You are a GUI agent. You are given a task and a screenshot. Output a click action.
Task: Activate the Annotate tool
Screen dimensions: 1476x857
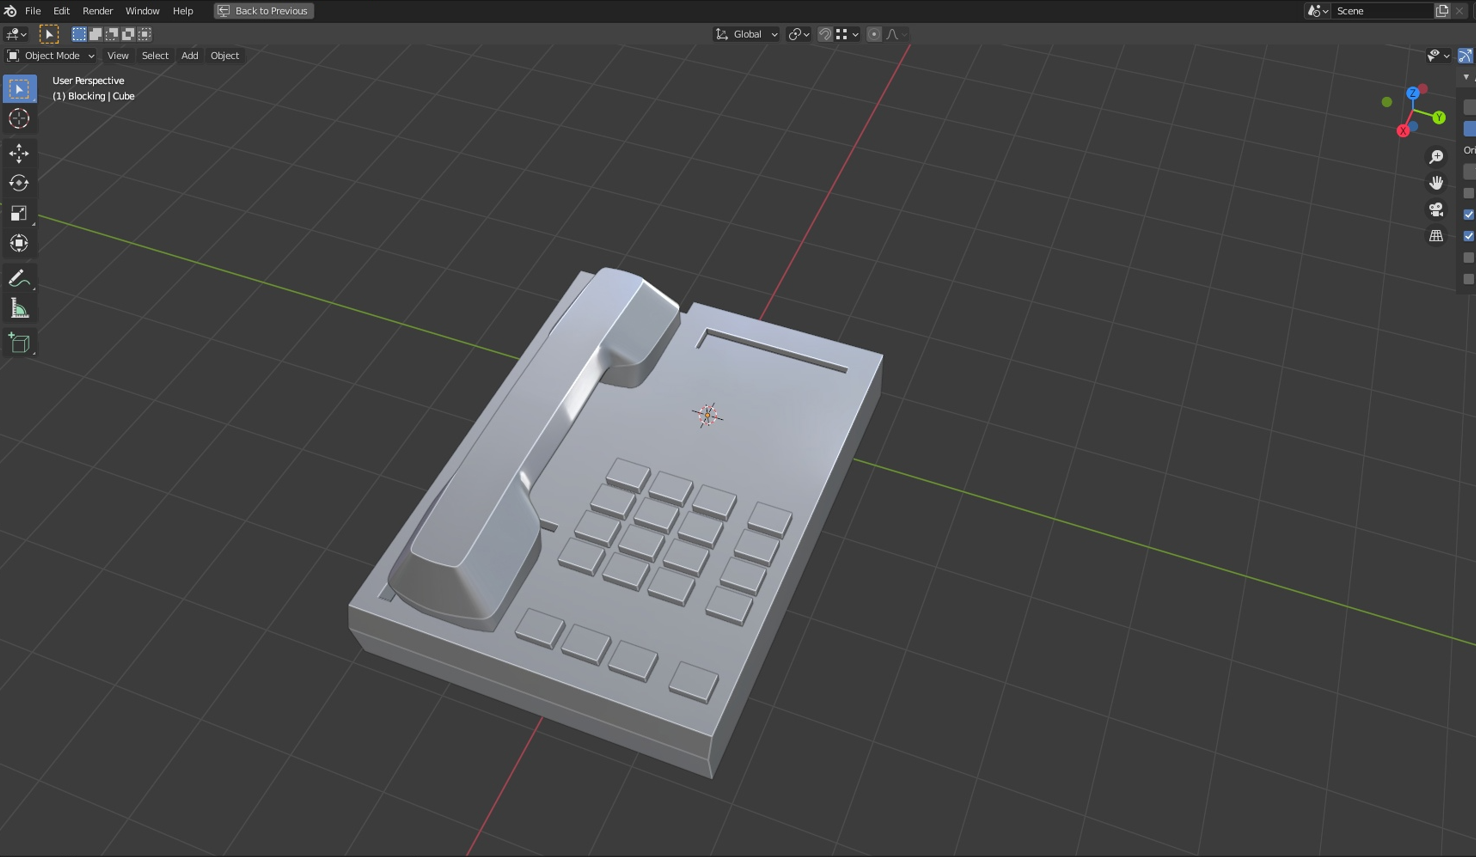tap(19, 277)
